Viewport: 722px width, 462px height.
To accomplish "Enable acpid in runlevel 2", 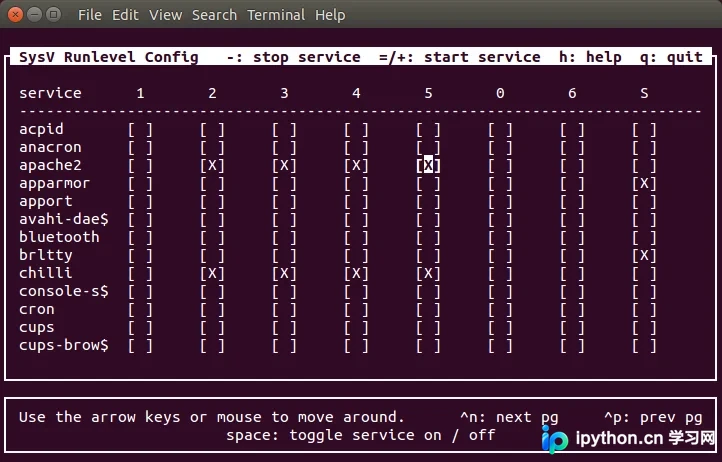I will tap(212, 129).
